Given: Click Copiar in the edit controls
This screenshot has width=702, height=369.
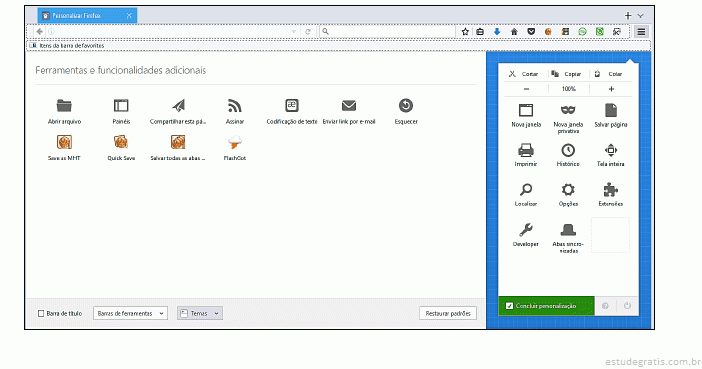Looking at the screenshot, I should point(566,74).
